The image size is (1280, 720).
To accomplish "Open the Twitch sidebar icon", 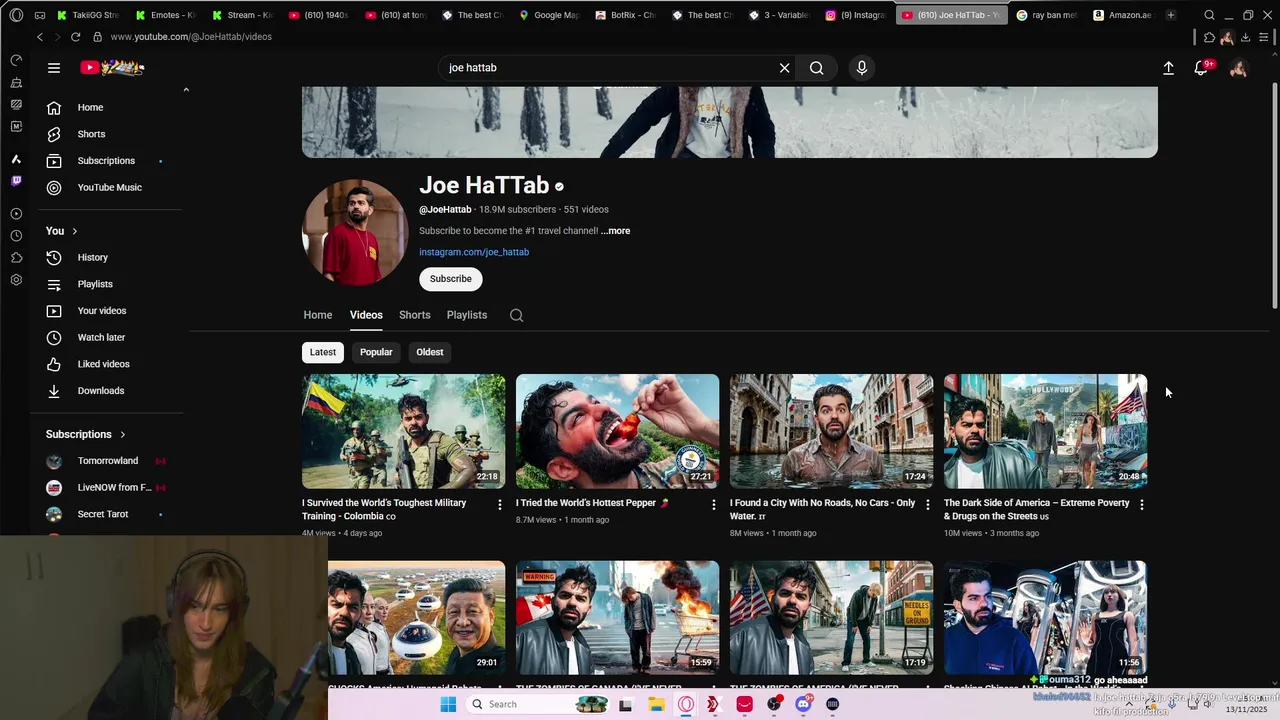I will click(16, 181).
